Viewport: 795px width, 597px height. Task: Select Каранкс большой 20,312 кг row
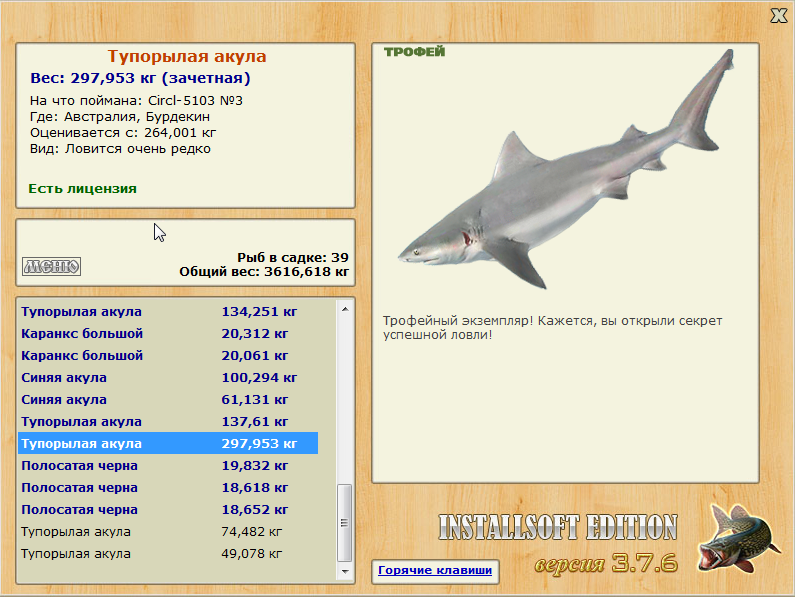168,334
